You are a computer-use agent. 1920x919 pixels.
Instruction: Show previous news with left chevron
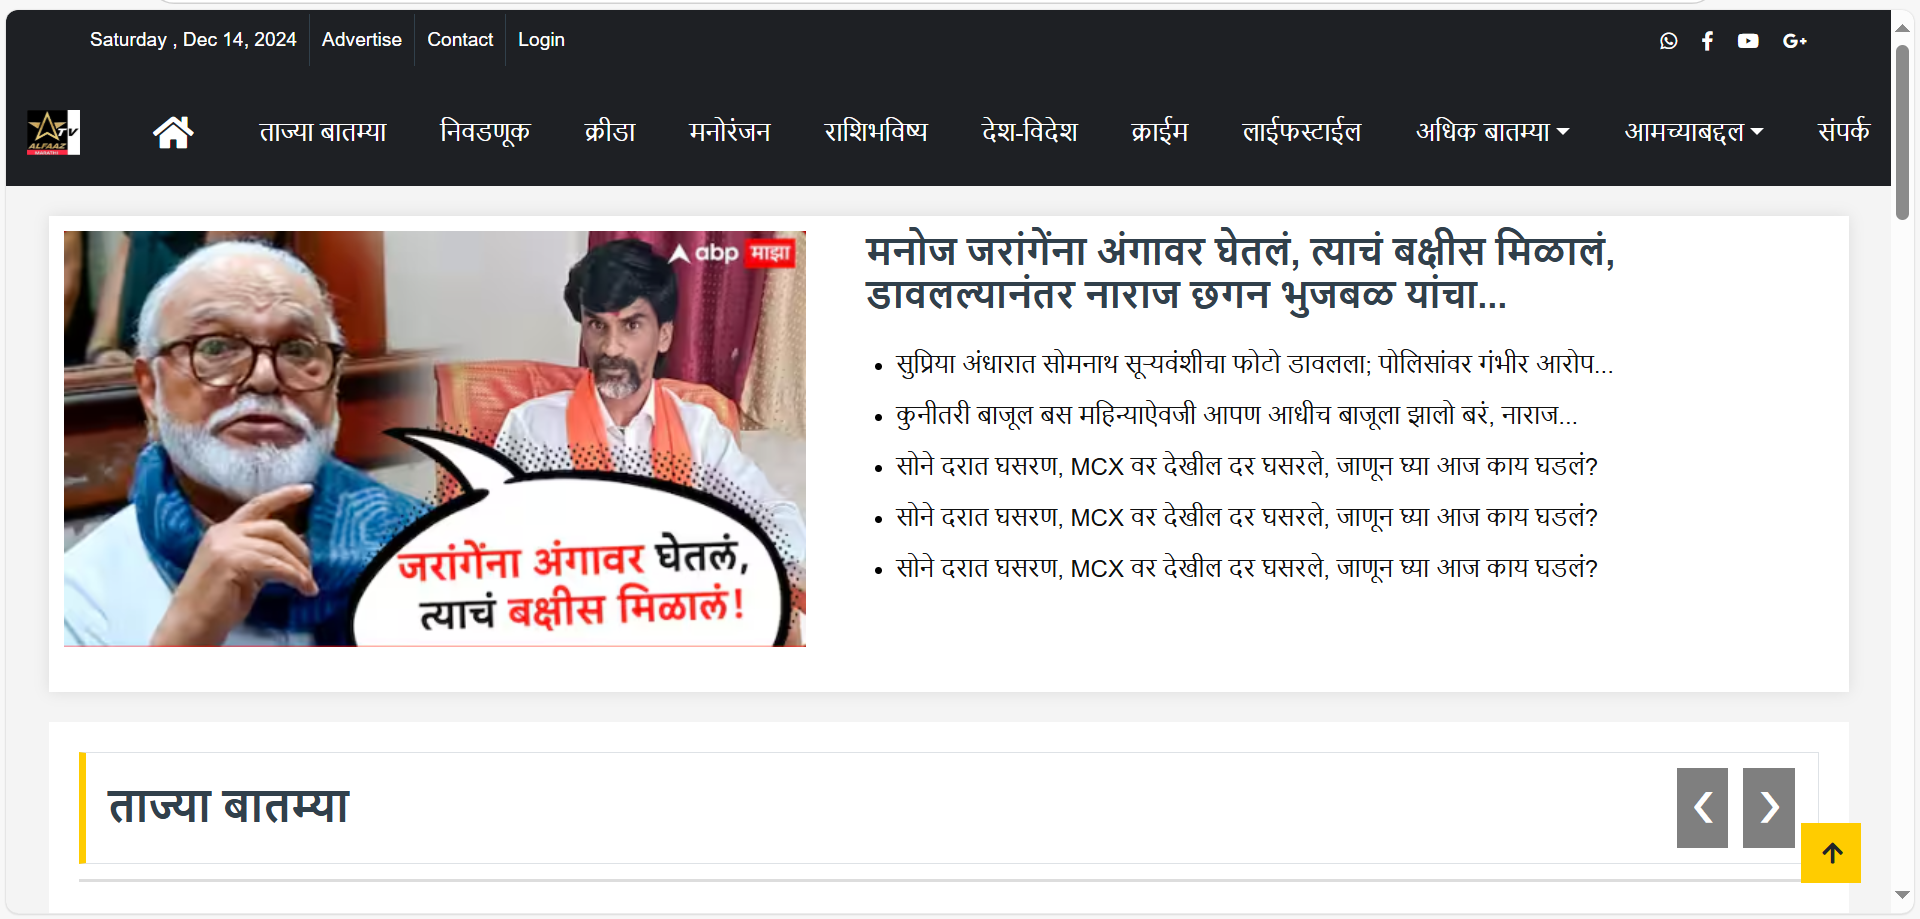click(x=1702, y=808)
